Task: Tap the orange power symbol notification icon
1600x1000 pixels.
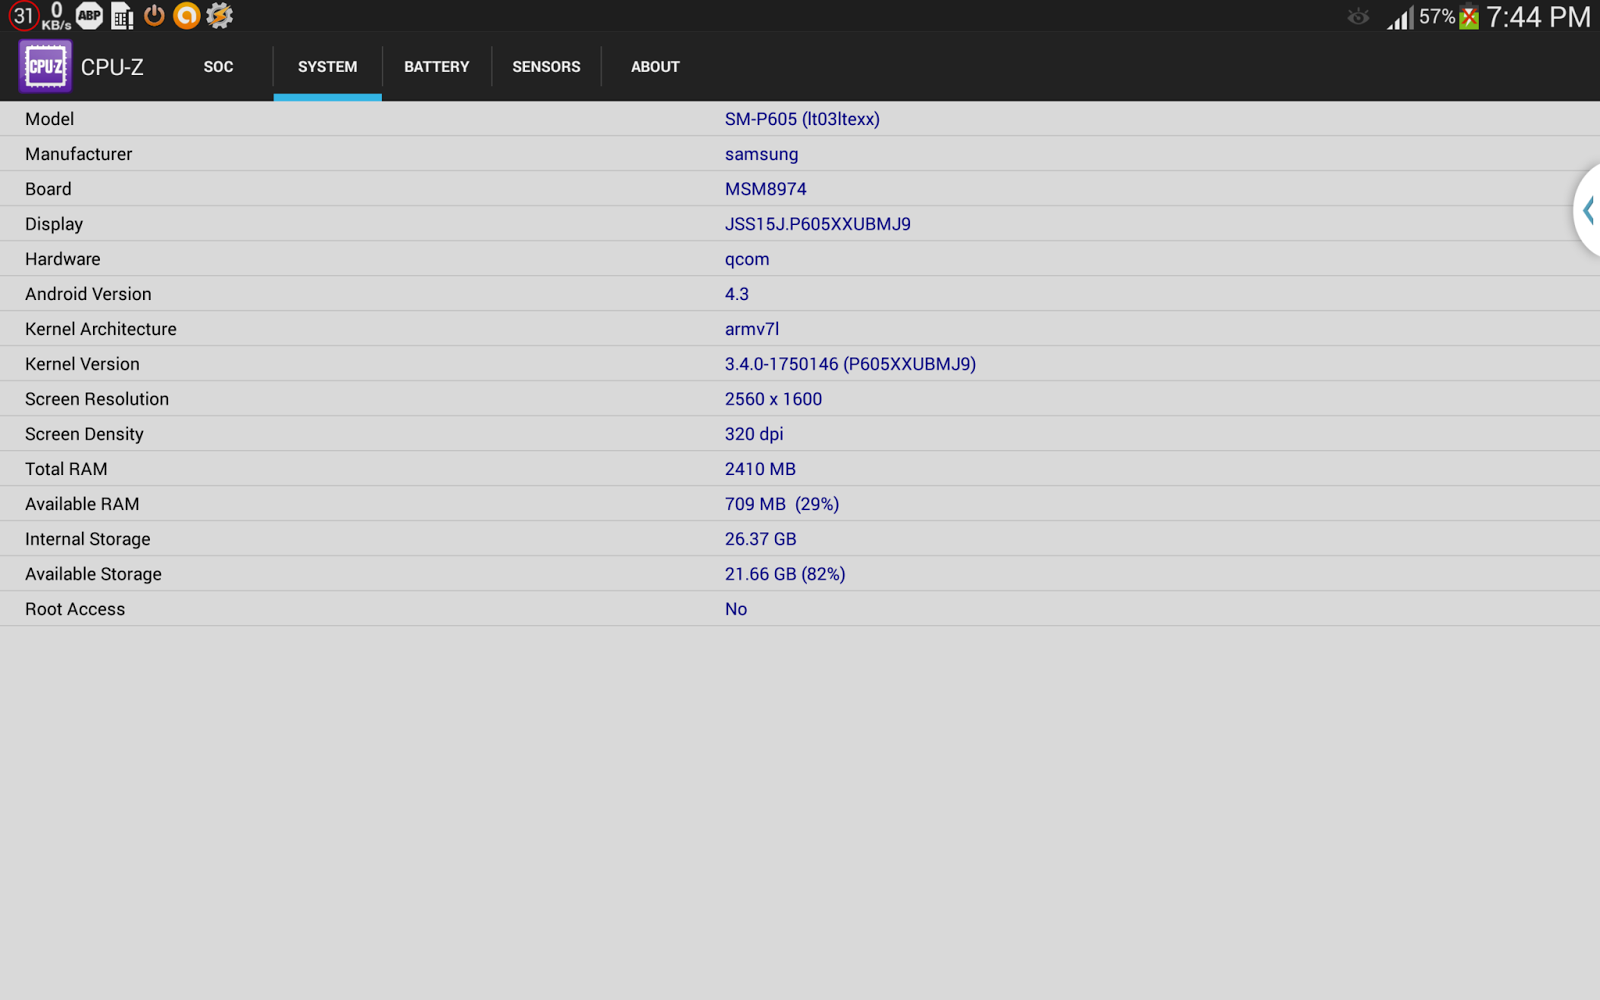Action: (154, 15)
